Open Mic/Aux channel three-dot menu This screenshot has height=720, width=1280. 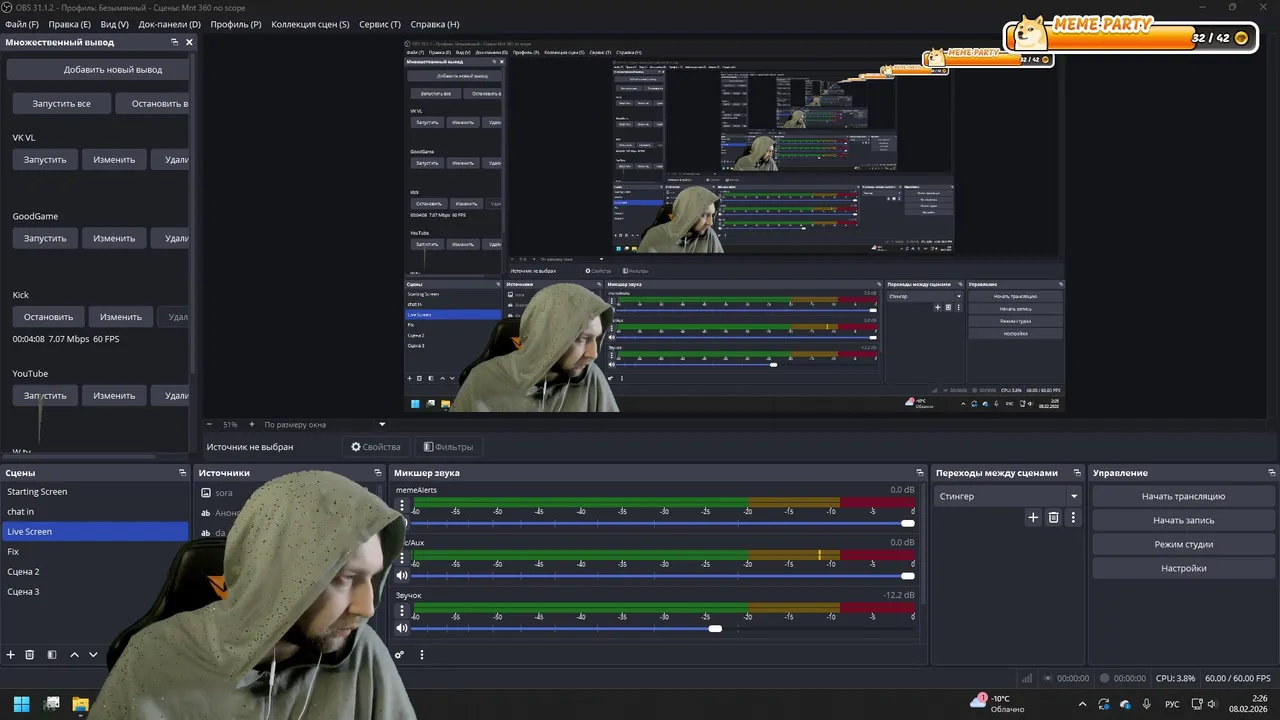pyautogui.click(x=403, y=558)
